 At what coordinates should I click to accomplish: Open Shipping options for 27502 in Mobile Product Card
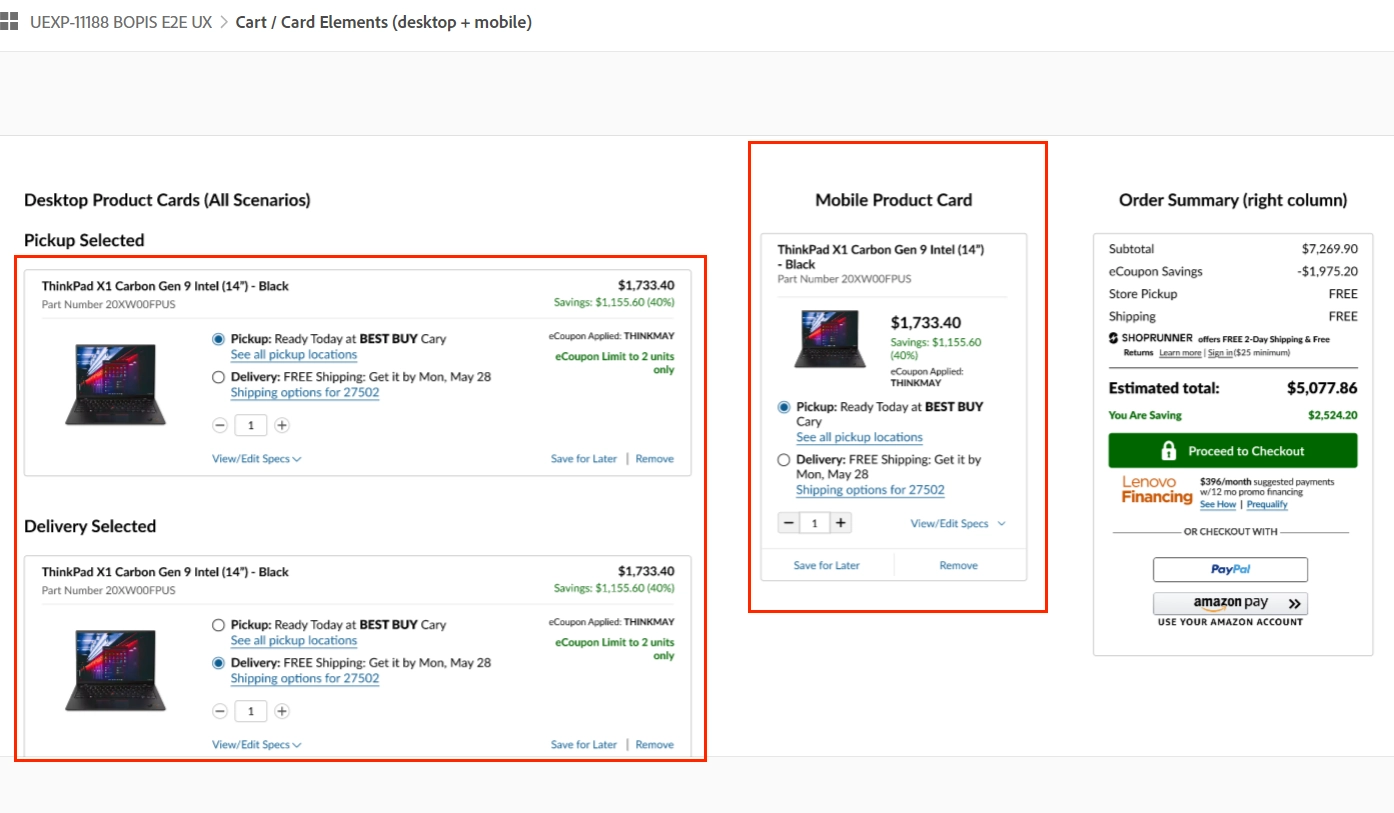click(870, 491)
